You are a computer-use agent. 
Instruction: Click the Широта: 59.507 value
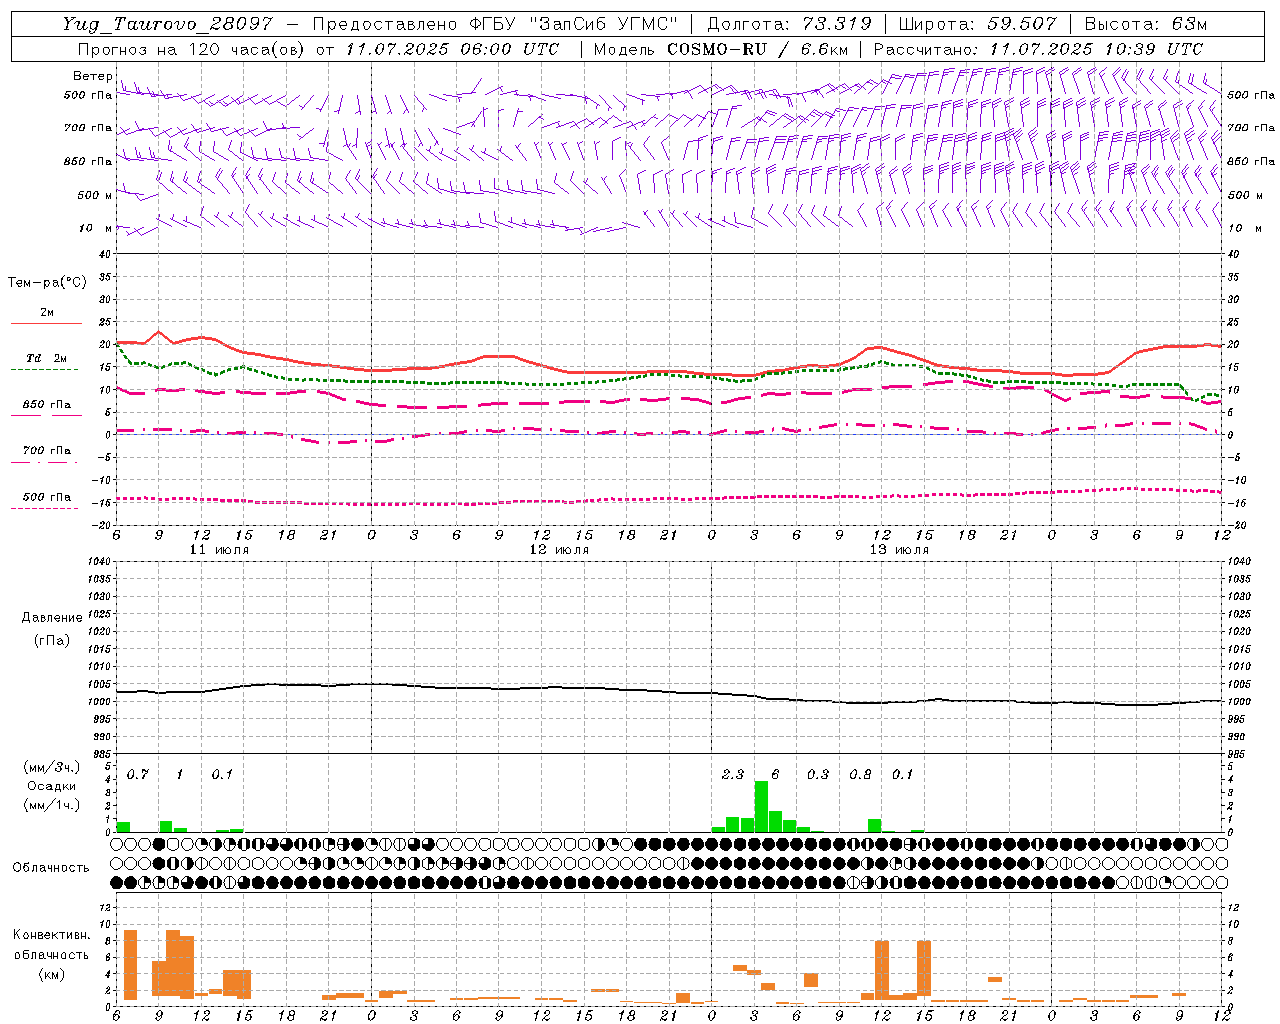tap(977, 24)
